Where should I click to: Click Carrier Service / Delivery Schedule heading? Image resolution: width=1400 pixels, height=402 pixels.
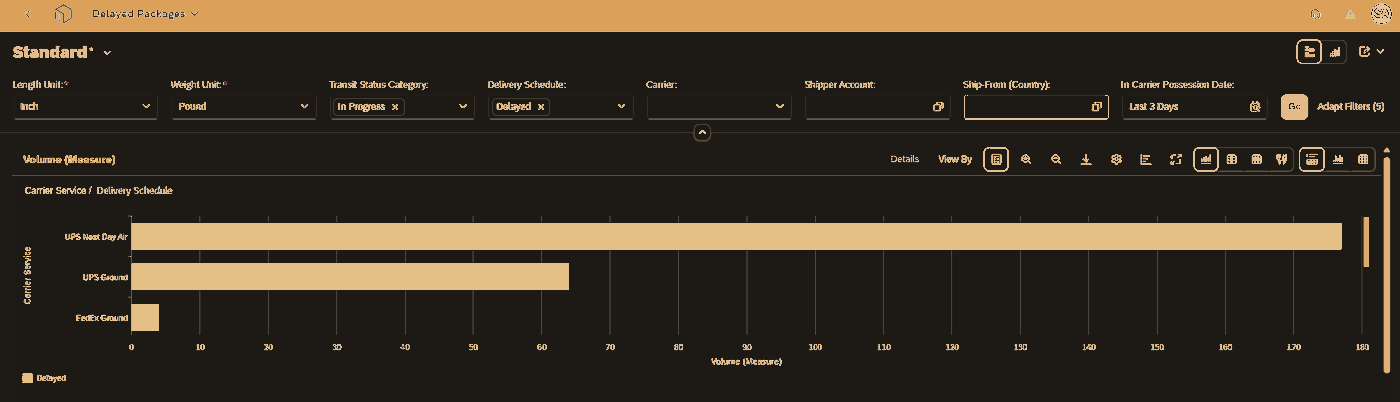98,190
